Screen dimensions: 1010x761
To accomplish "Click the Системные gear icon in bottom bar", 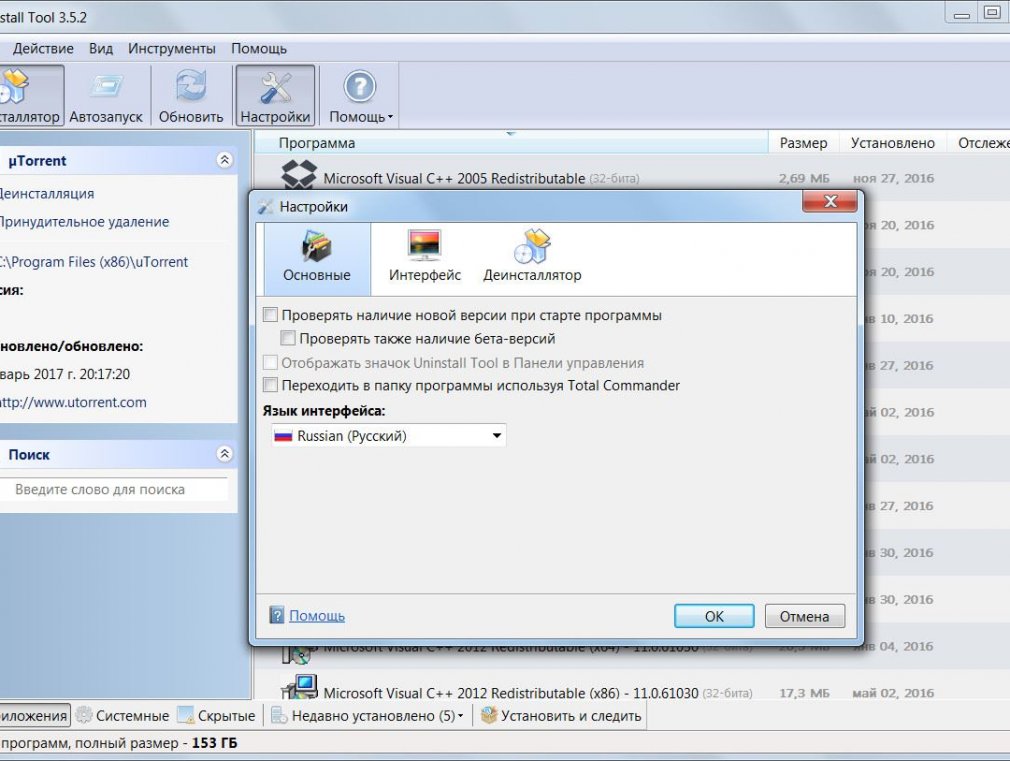I will 84,715.
